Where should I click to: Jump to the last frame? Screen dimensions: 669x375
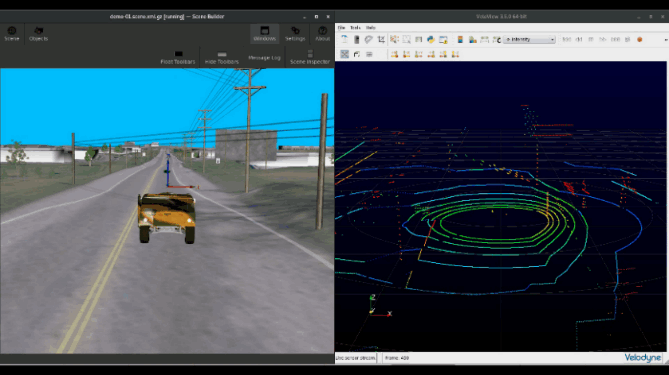(615, 39)
